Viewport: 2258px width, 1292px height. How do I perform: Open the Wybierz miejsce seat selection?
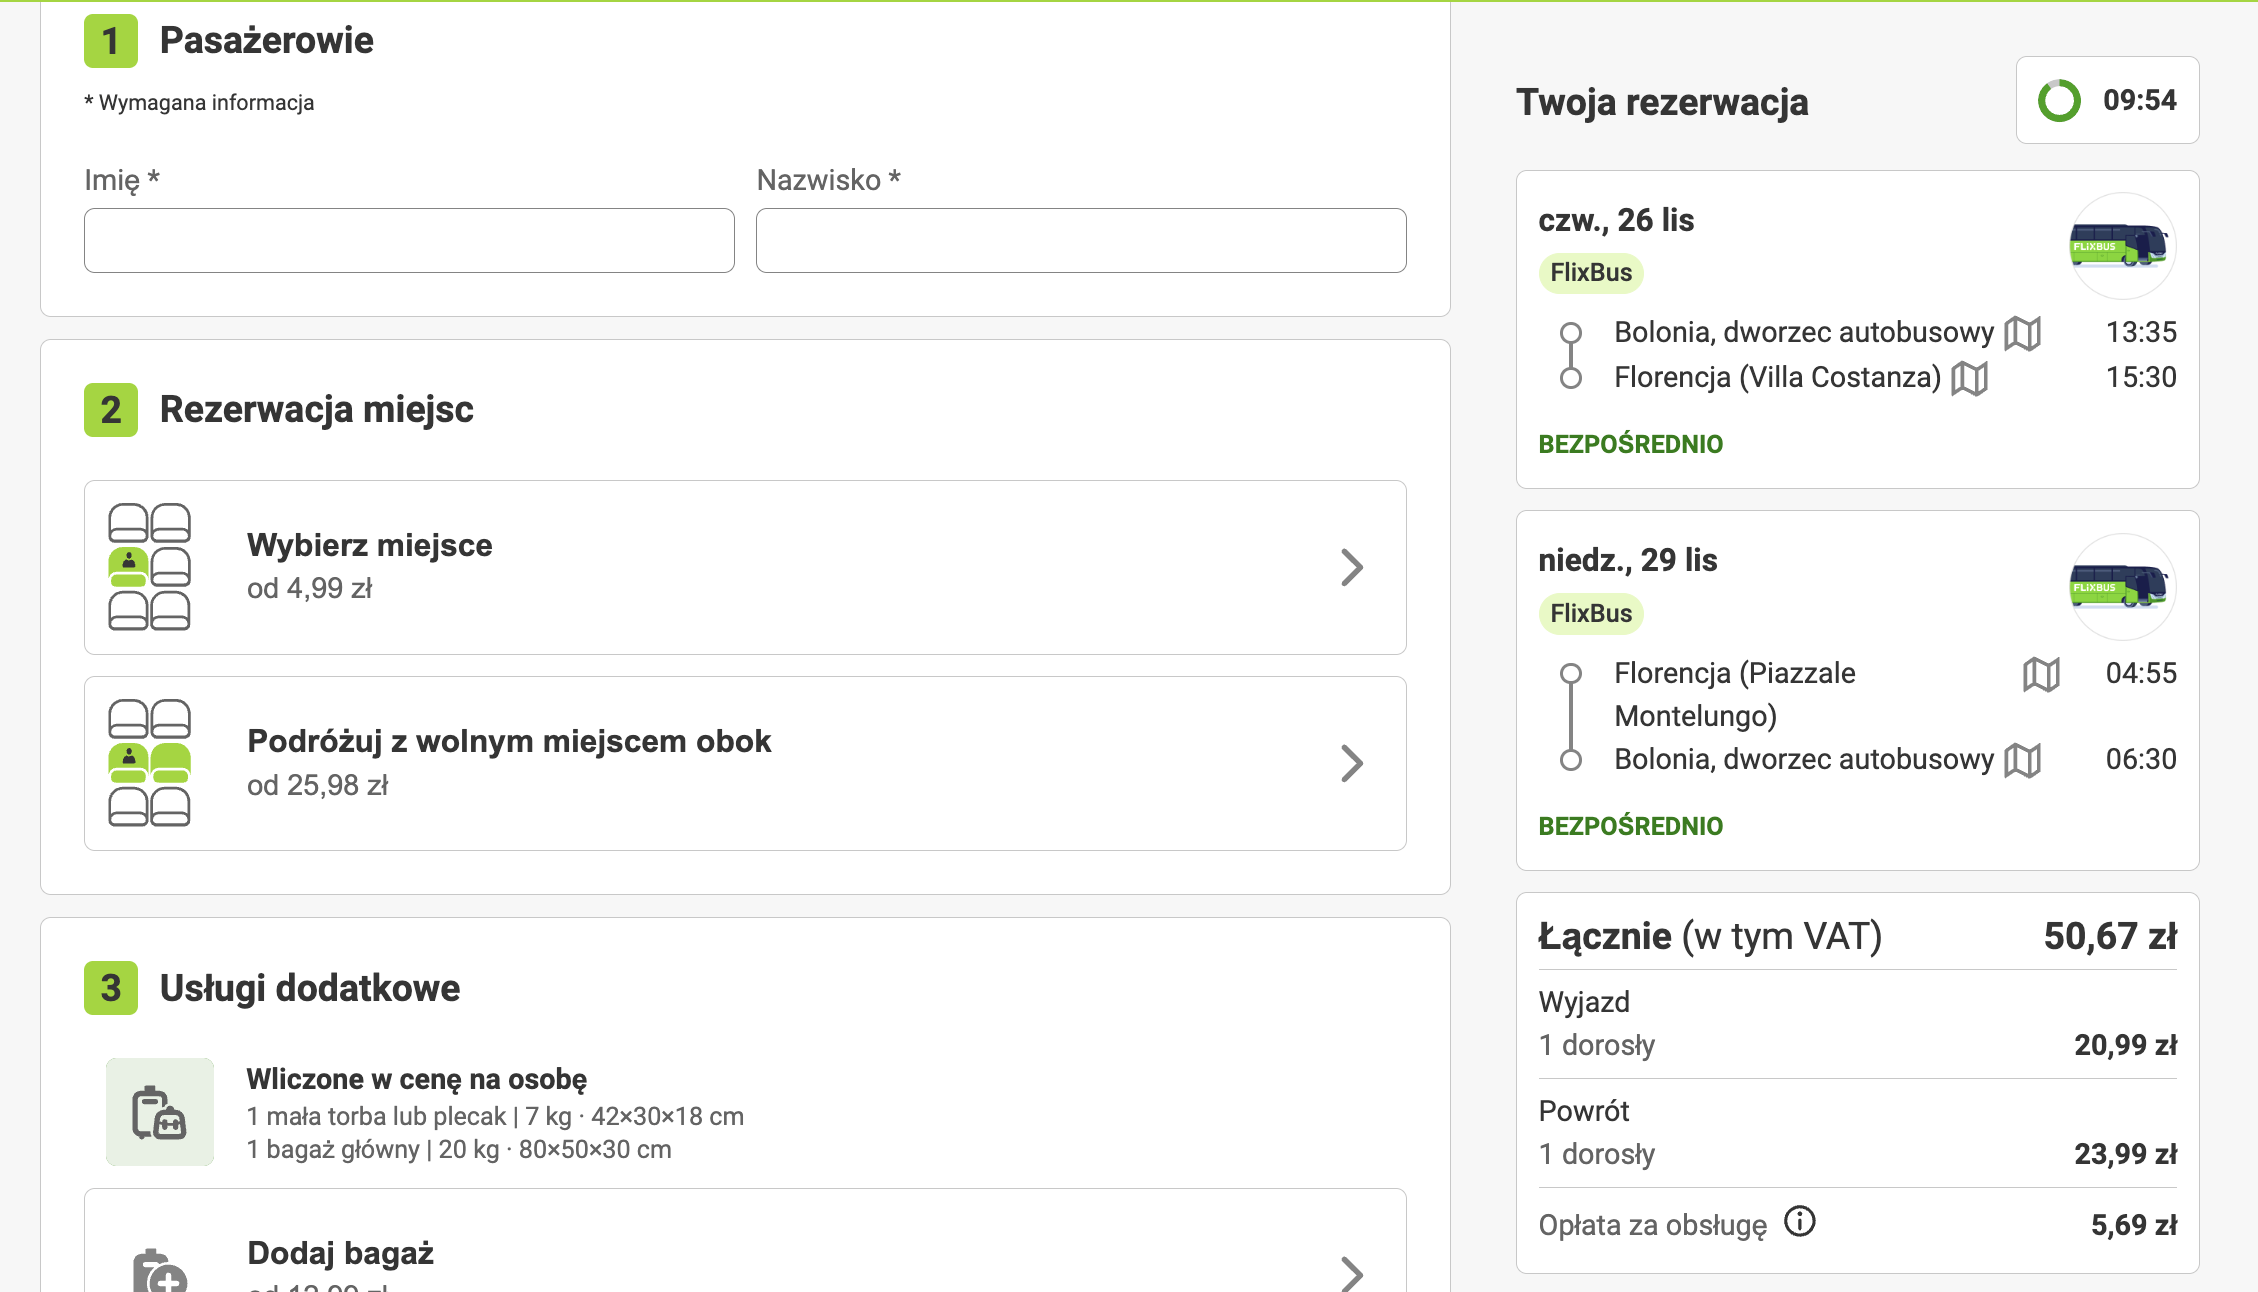pos(745,567)
